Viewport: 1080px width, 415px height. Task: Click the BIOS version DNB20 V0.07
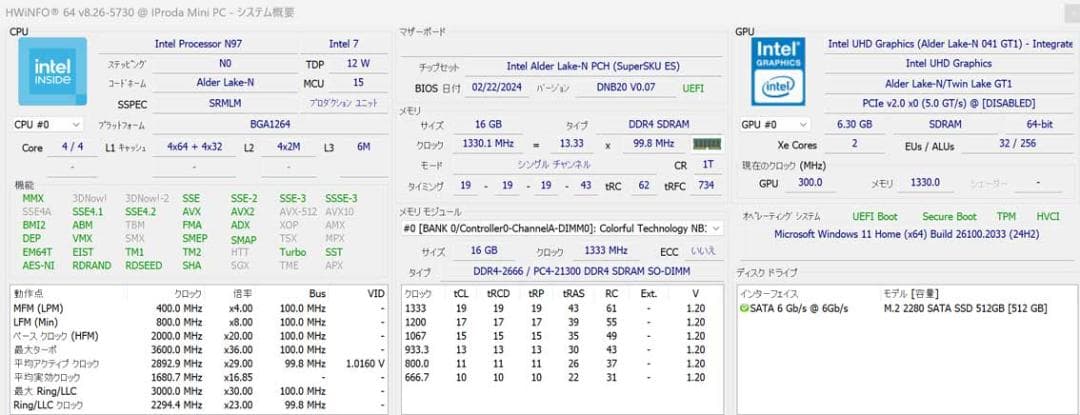(626, 88)
